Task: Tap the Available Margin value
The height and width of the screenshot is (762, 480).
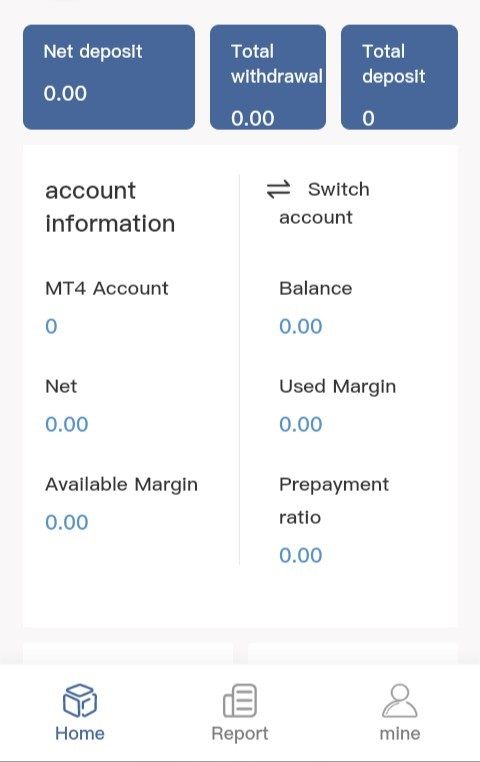Action: pos(67,523)
